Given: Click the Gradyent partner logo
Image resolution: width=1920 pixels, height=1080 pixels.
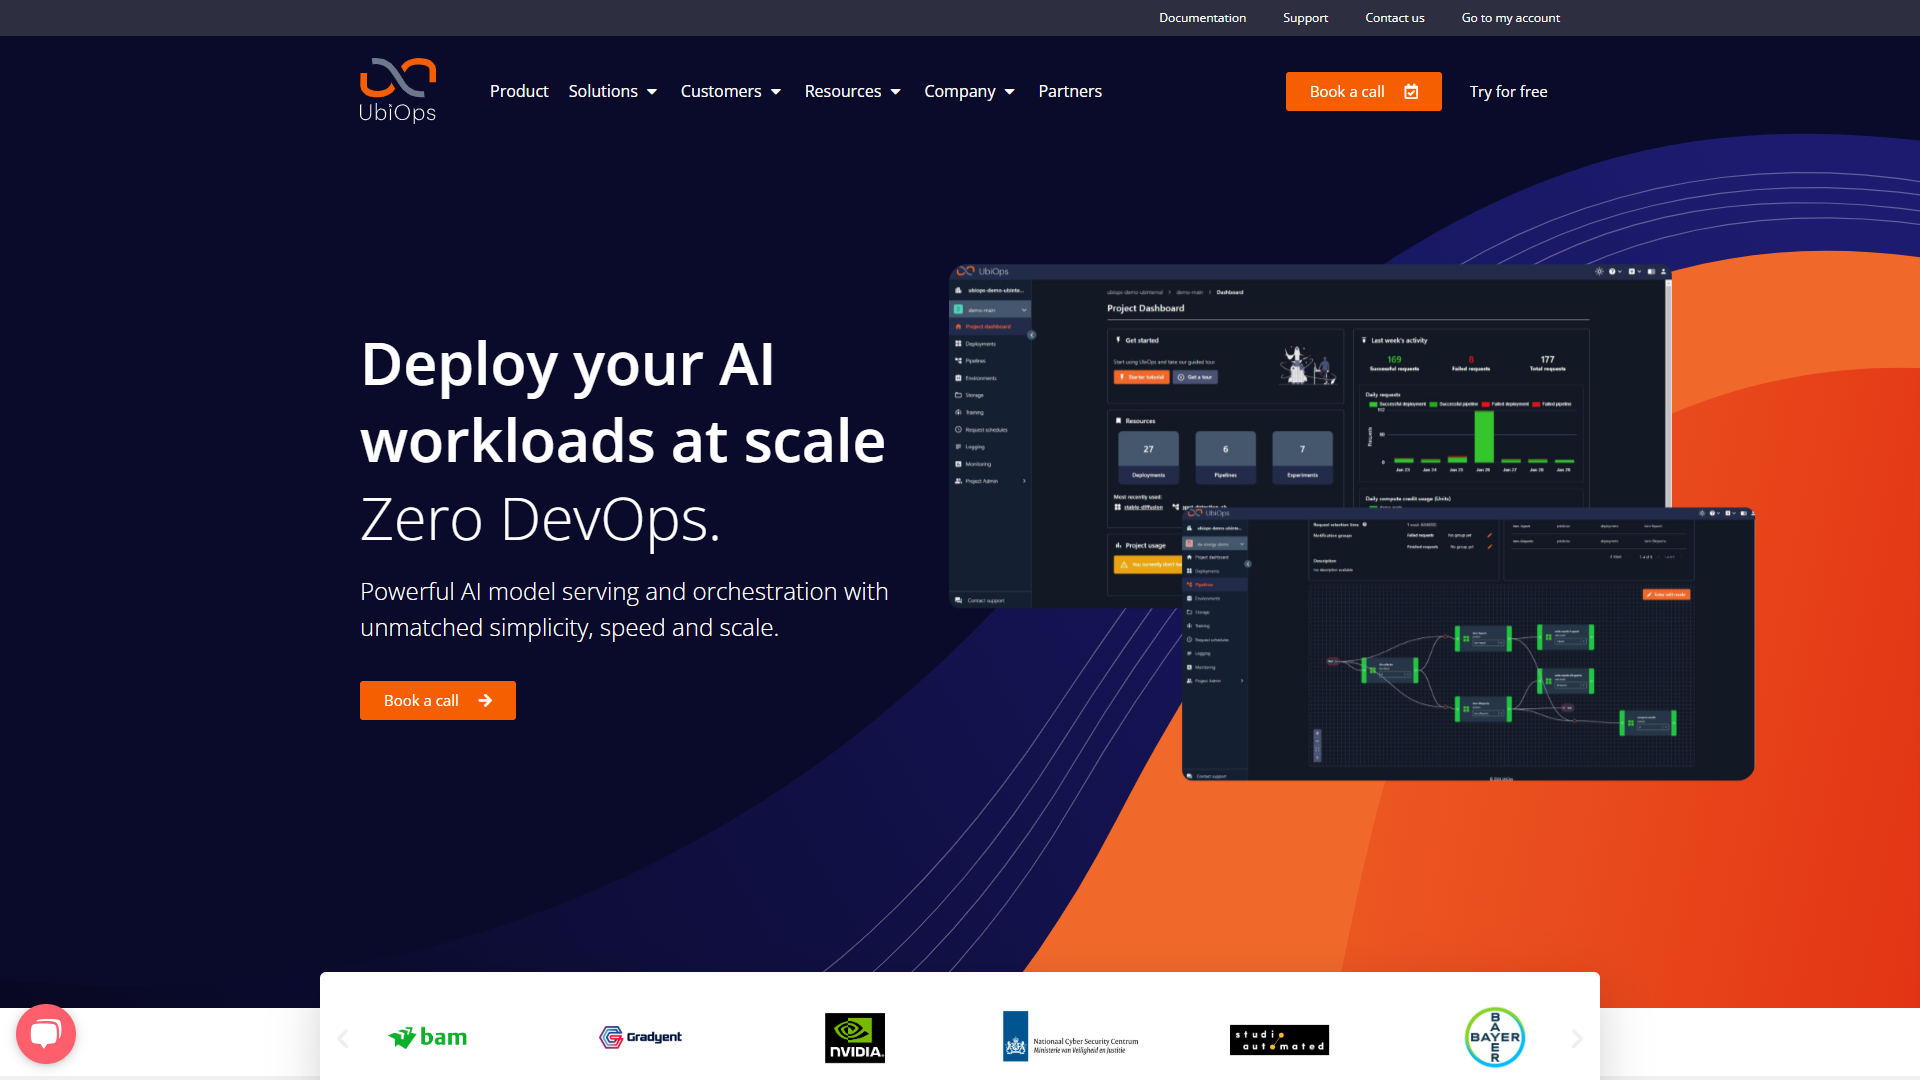Looking at the screenshot, I should coord(640,1037).
